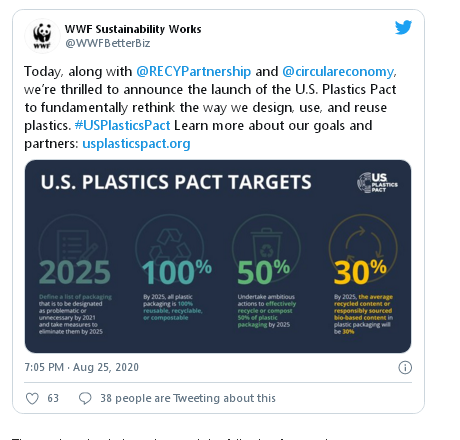Click the @WWFBetterBiz handle
Screen dimensions: 460x440
click(x=108, y=43)
